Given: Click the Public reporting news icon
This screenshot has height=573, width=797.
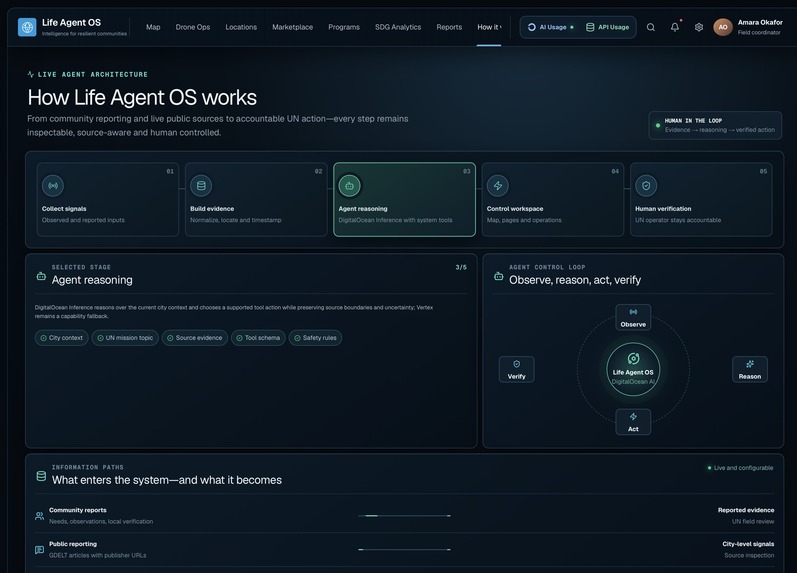Looking at the screenshot, I should tap(39, 550).
